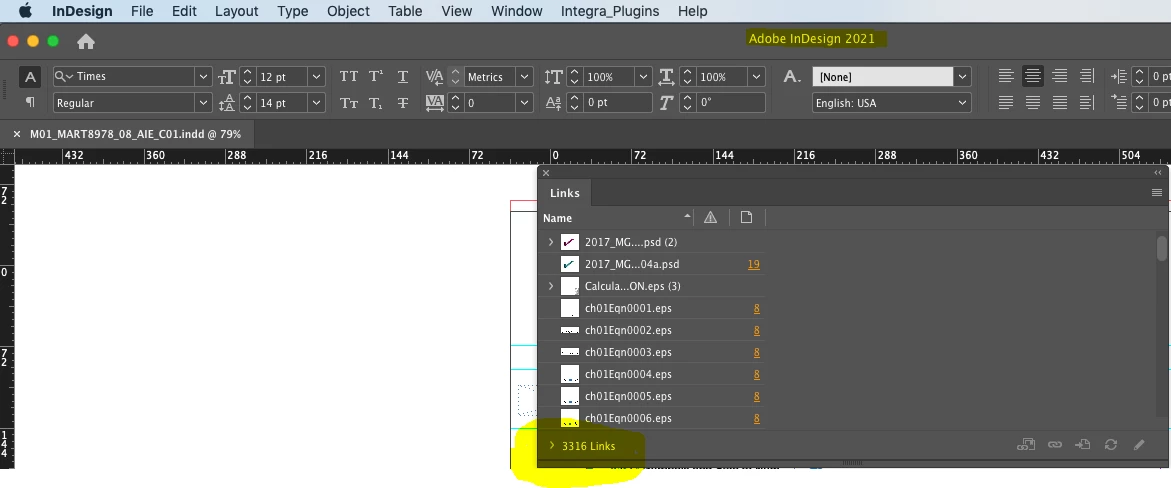Open the File menu
The width and height of the screenshot is (1171, 488).
click(142, 11)
